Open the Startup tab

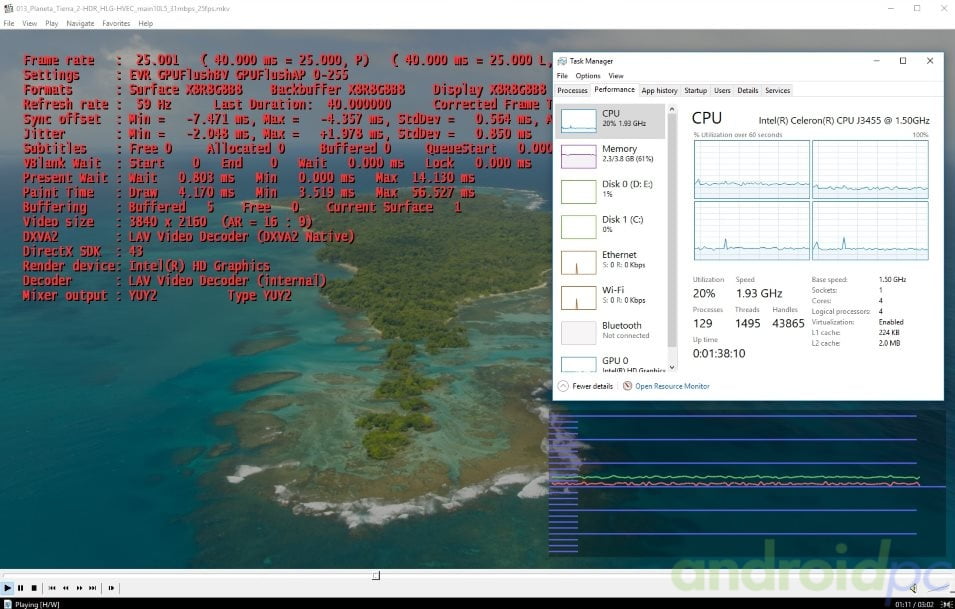[x=696, y=90]
